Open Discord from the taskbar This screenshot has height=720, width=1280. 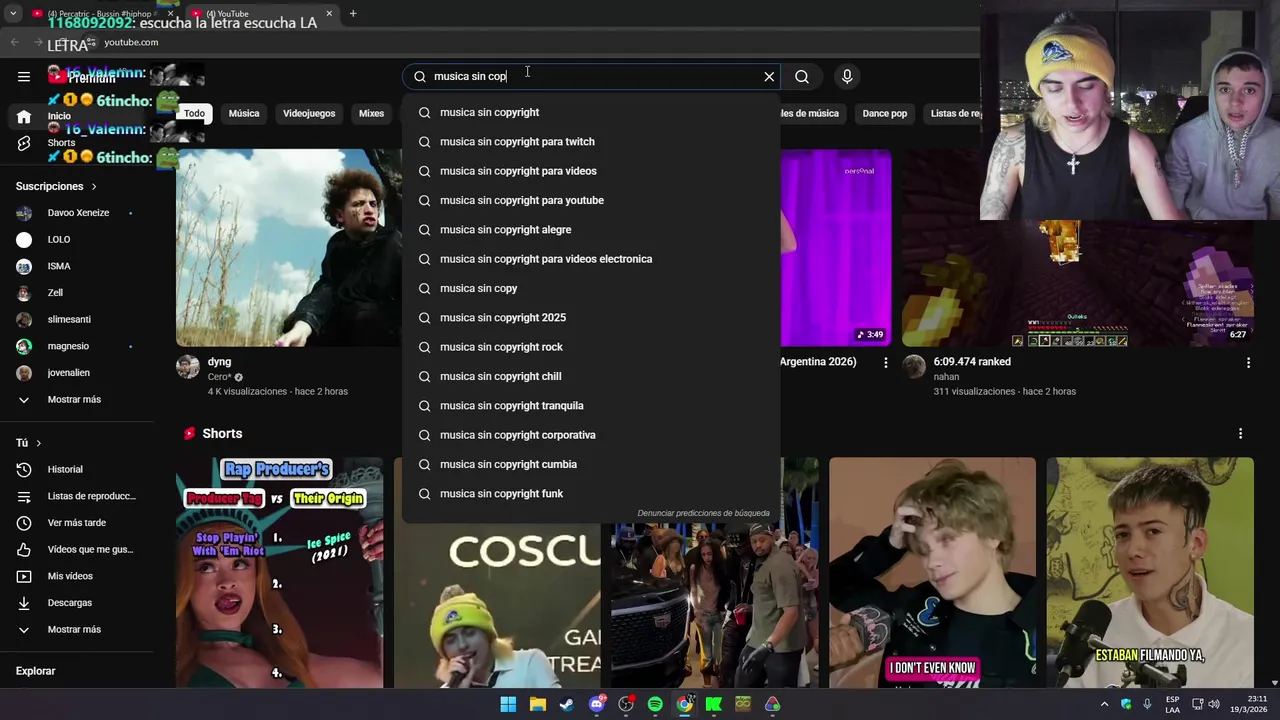(x=597, y=704)
